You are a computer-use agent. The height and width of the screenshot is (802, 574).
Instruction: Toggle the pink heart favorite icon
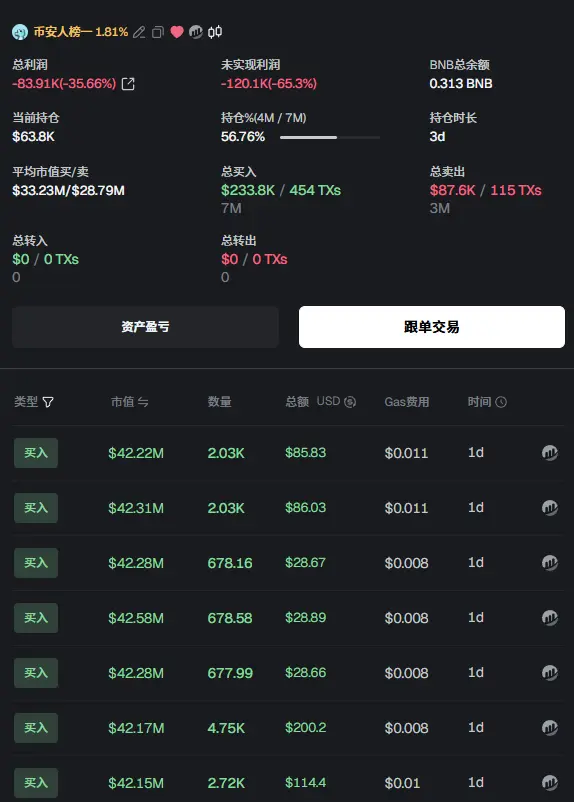tap(176, 32)
